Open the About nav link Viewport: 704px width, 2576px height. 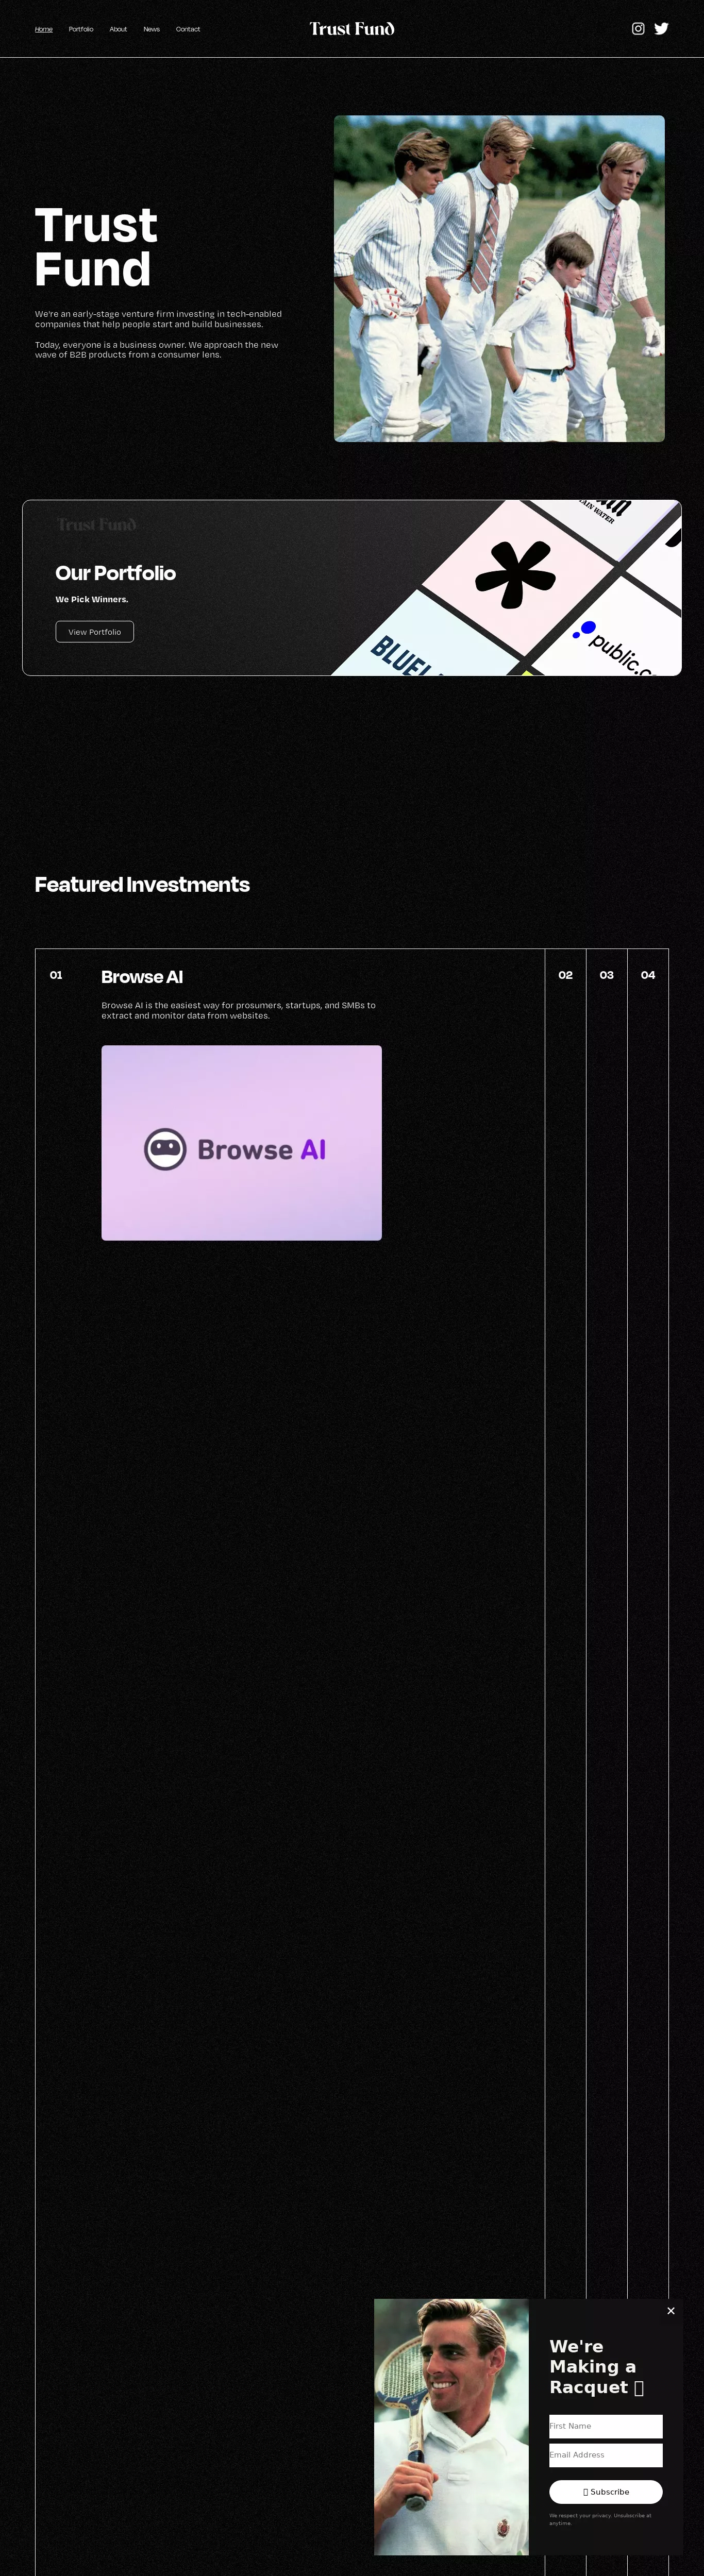118,29
